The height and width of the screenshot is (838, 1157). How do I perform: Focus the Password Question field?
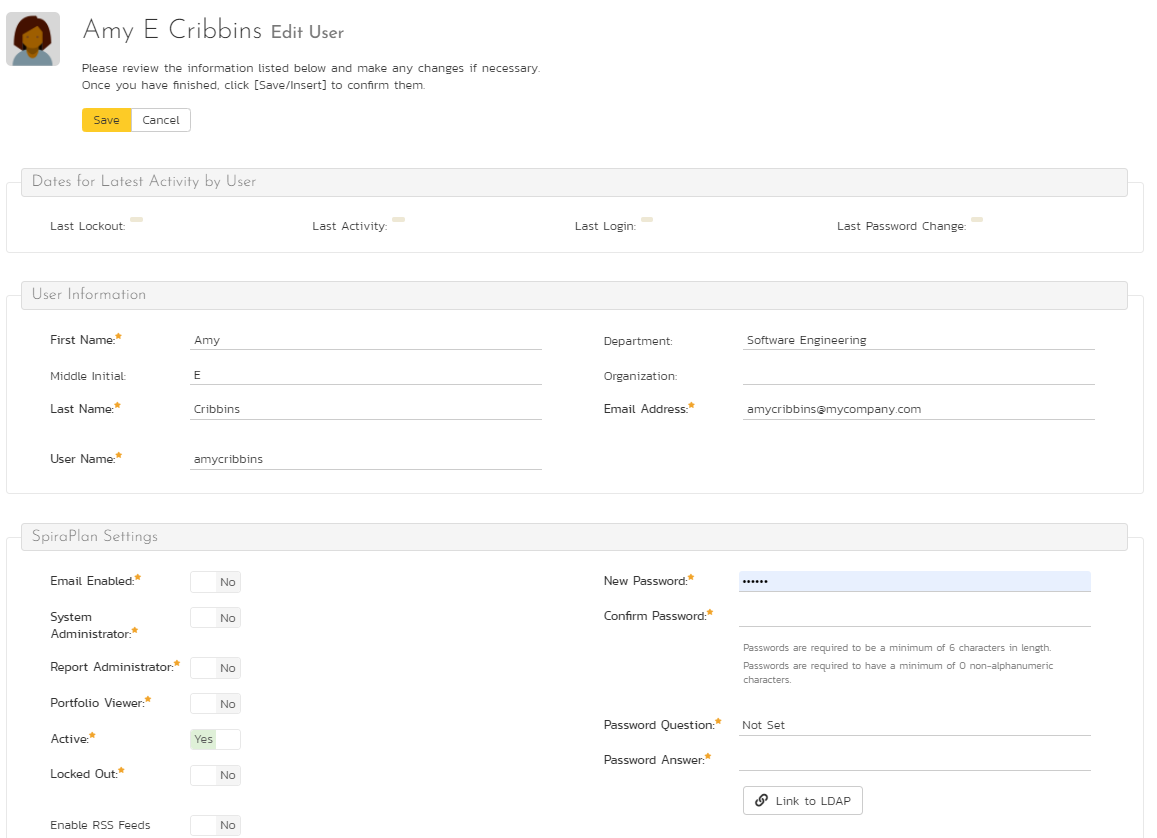(914, 725)
